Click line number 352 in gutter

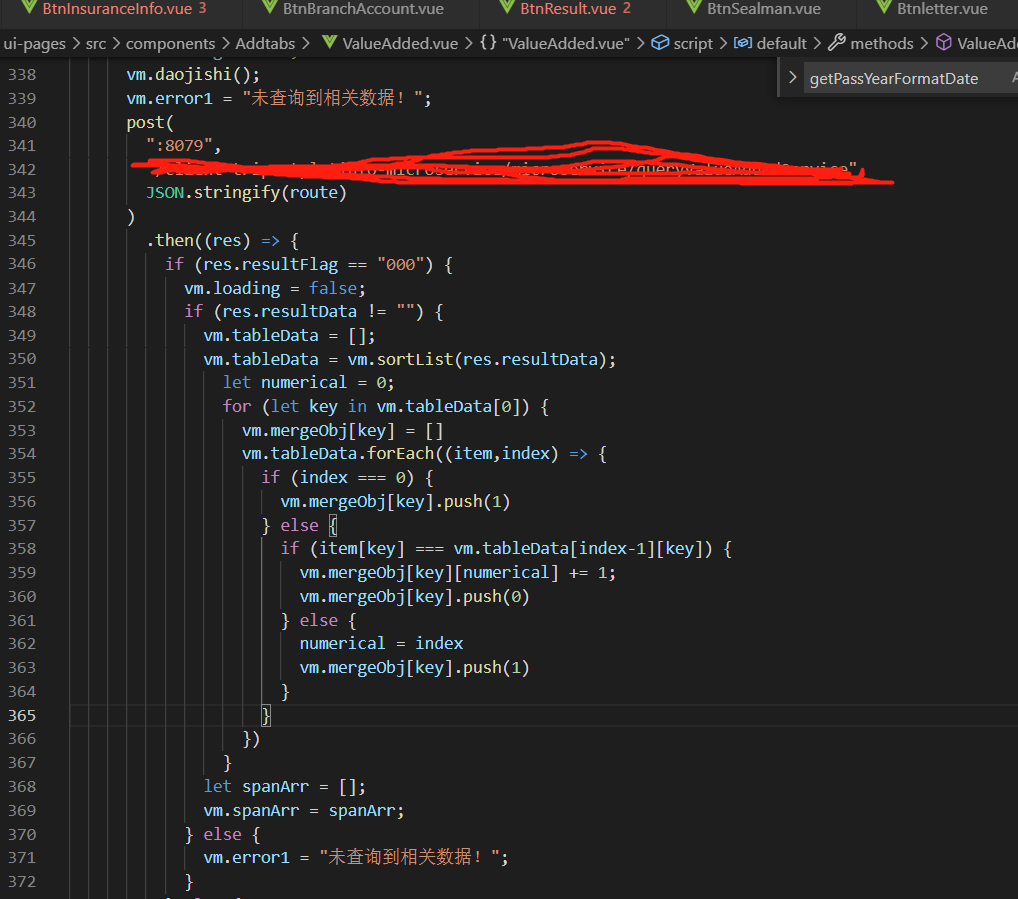pos(22,406)
